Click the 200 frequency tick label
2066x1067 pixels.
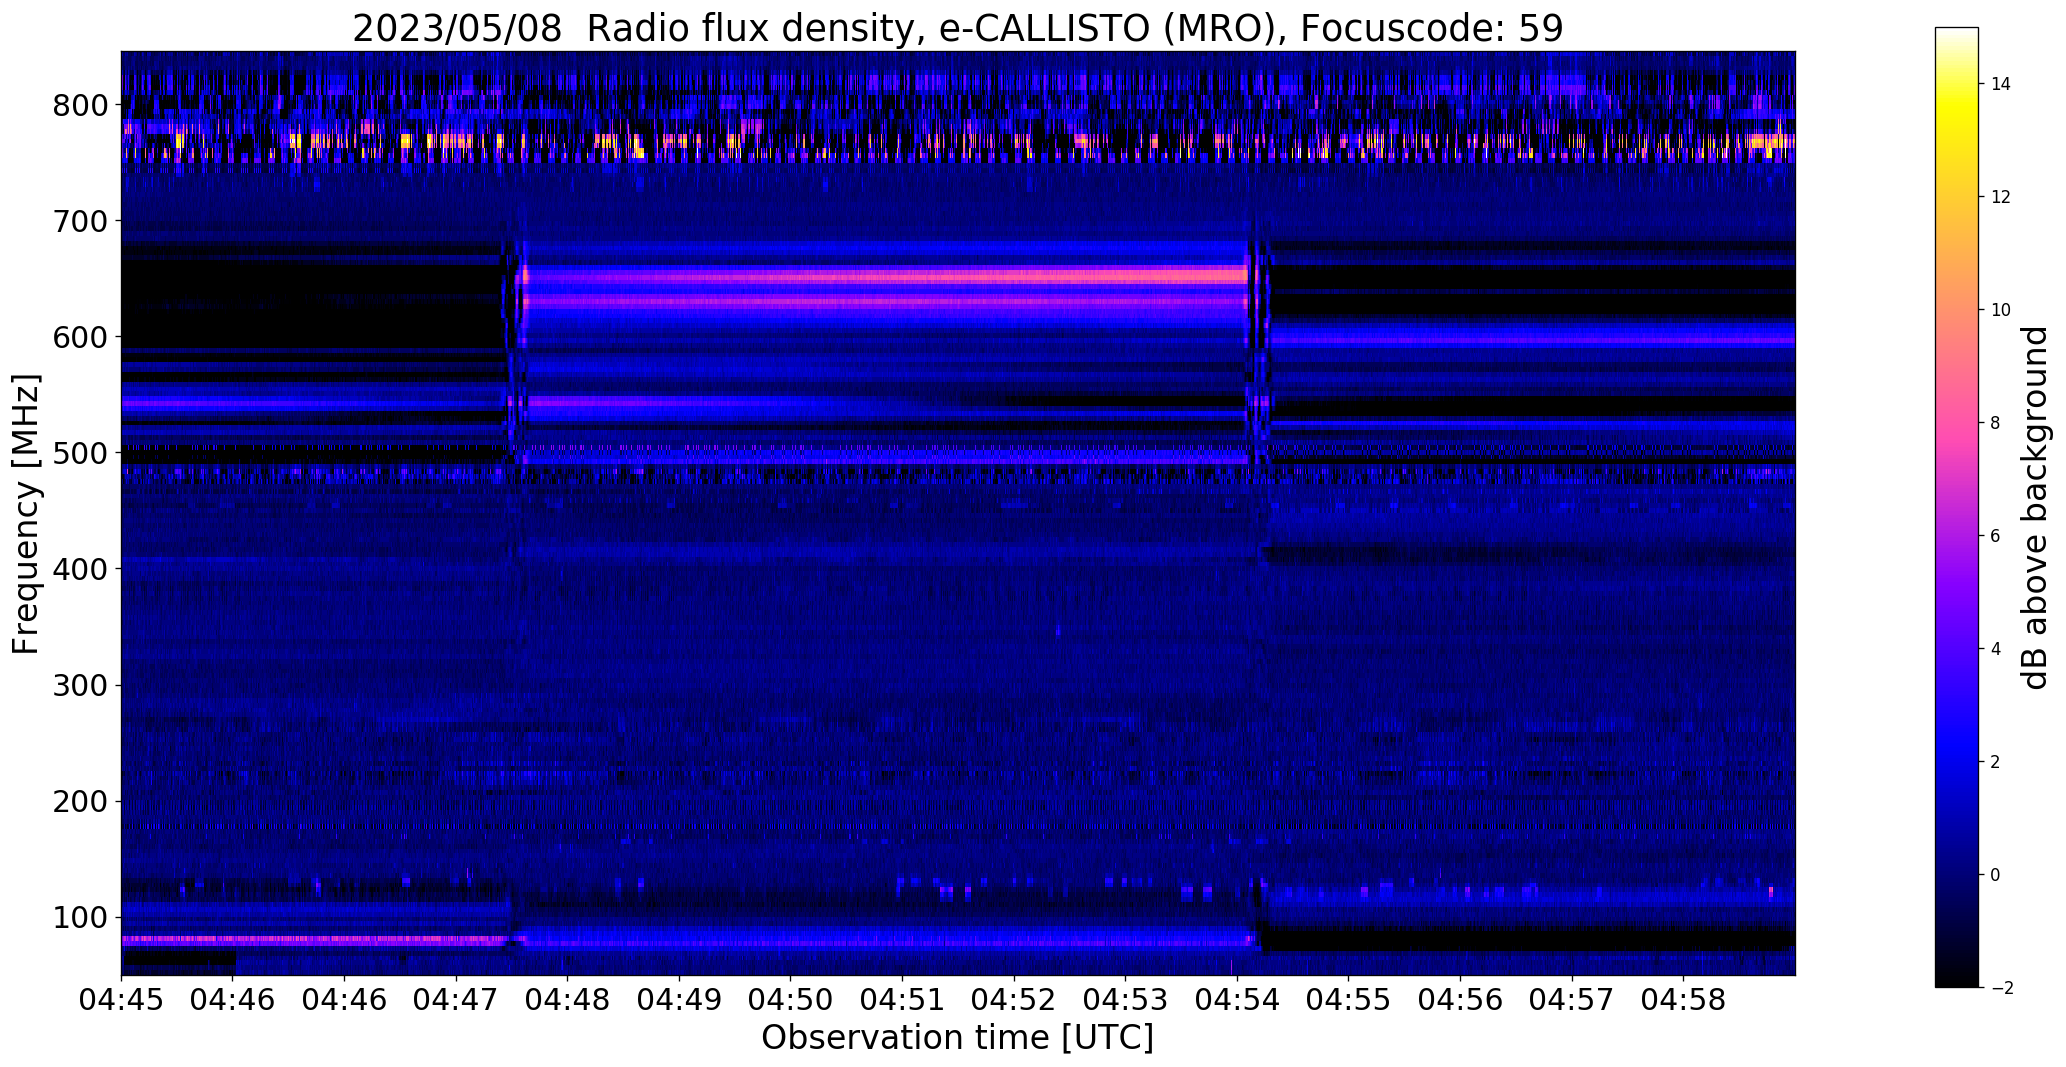[80, 801]
